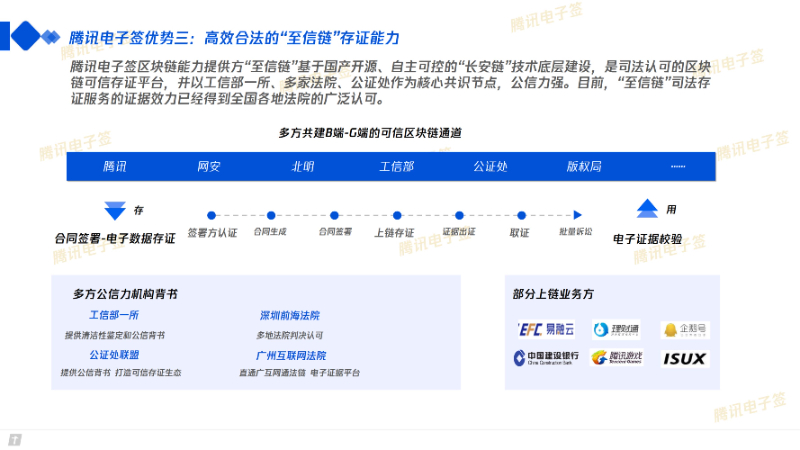Click the 广州互联网法院 blue heading

pos(291,355)
